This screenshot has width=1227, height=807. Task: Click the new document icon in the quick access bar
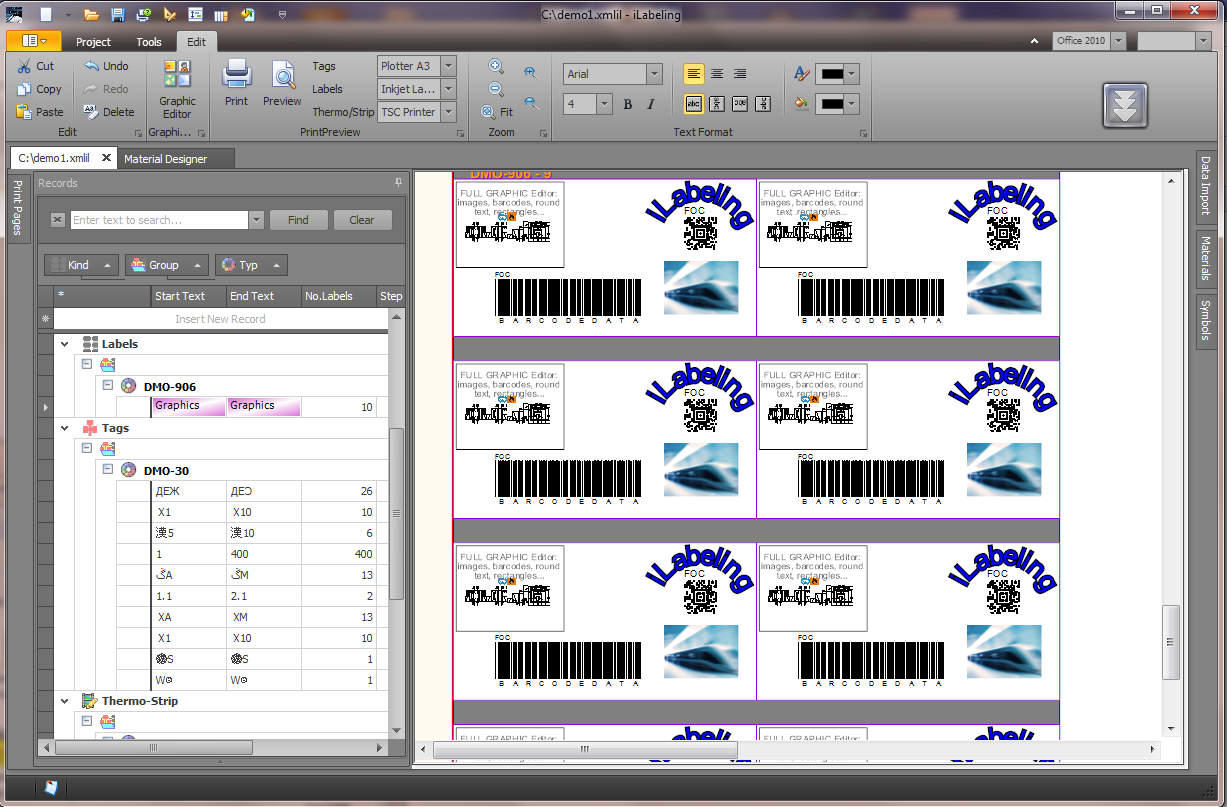tap(46, 14)
